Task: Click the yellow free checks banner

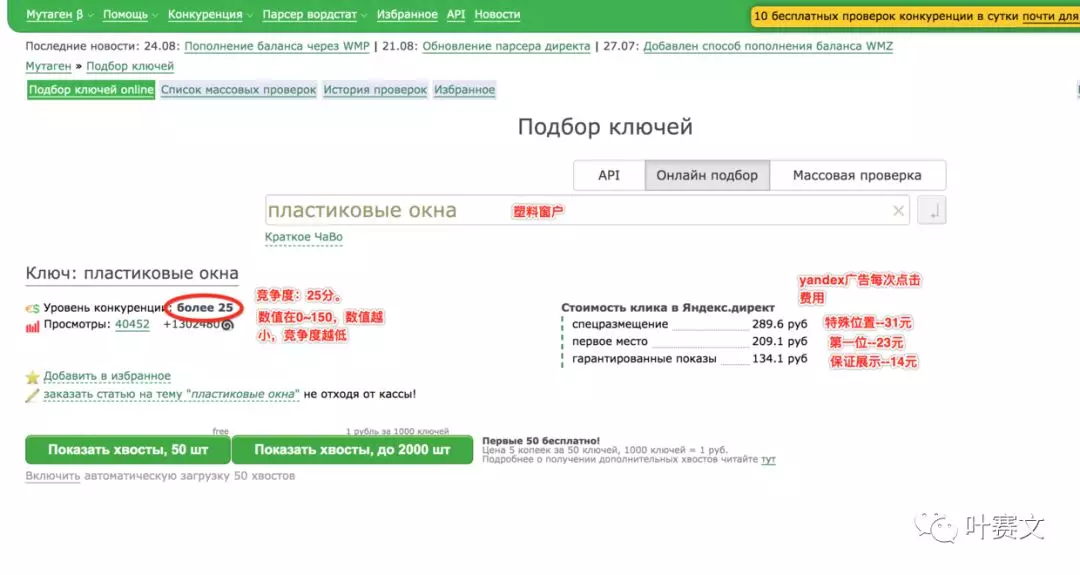Action: tap(915, 16)
